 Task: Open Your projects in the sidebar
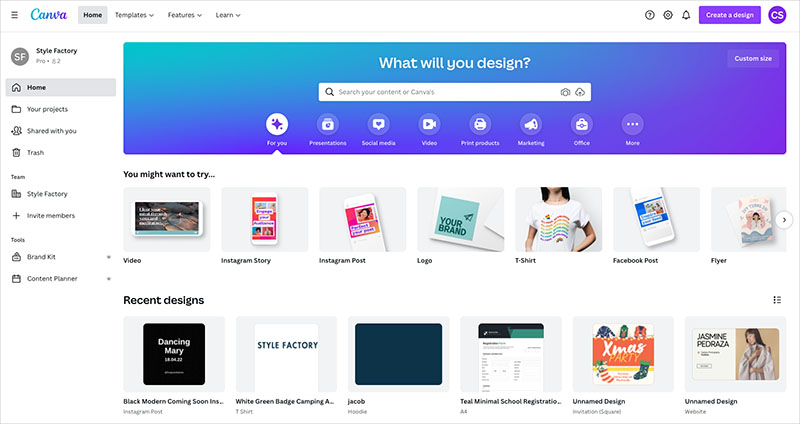tap(61, 109)
